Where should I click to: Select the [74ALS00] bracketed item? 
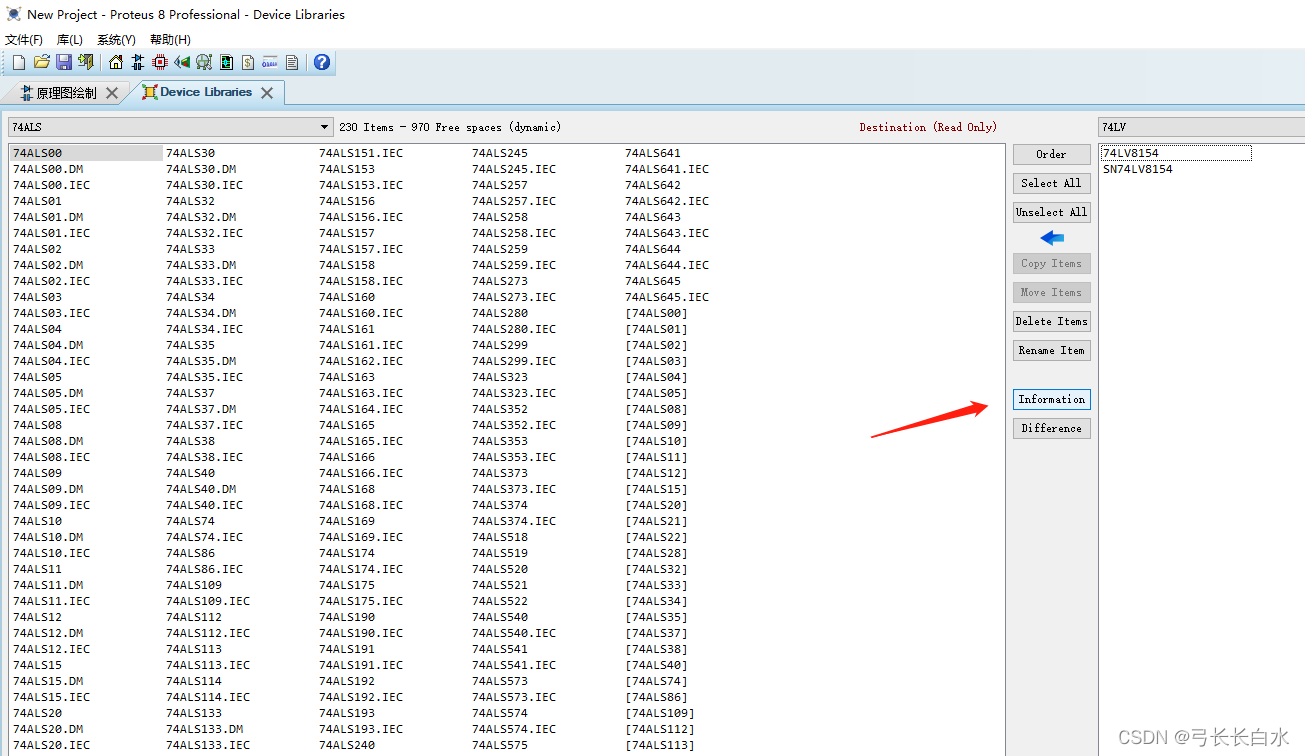pos(656,313)
